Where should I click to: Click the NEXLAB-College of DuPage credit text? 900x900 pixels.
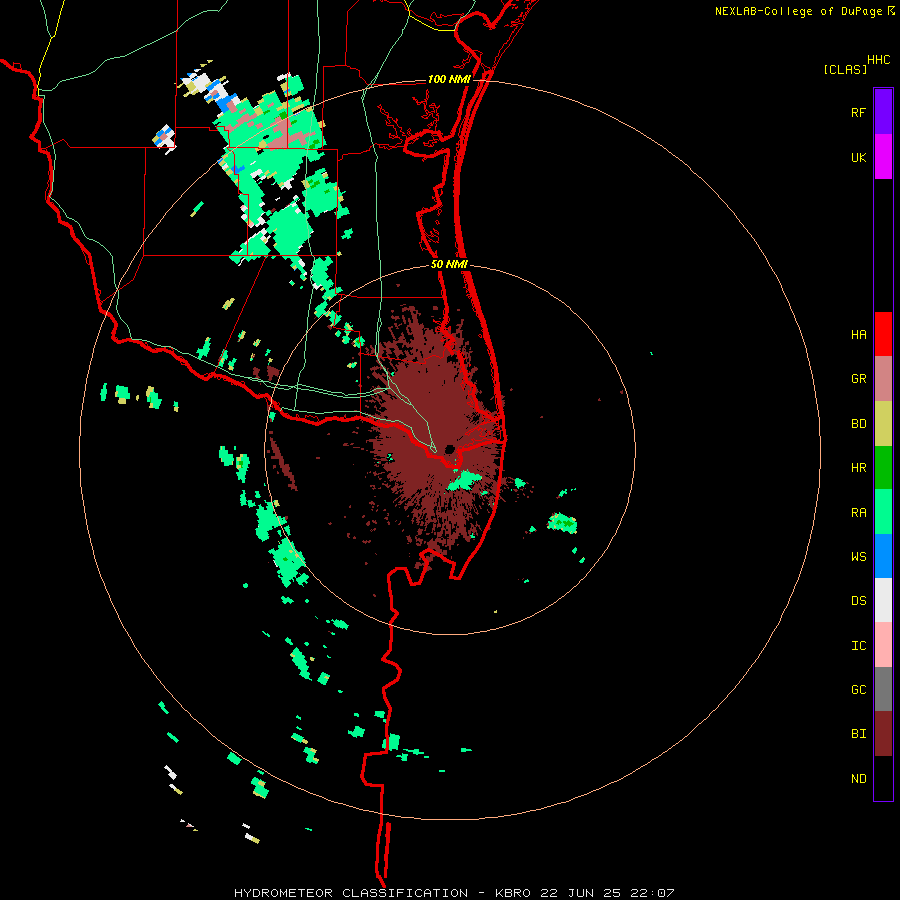pos(798,11)
